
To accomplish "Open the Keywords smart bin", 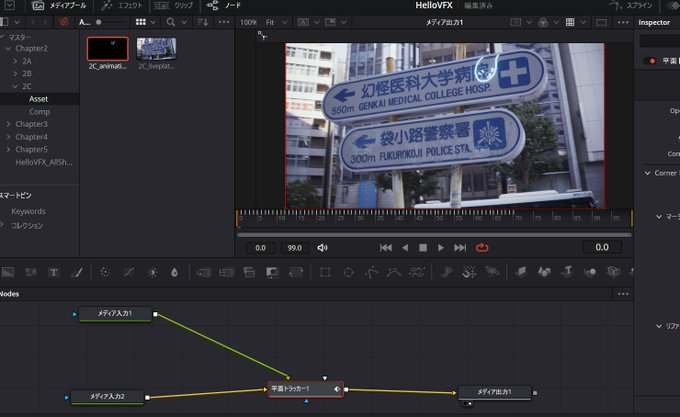I will click(28, 211).
